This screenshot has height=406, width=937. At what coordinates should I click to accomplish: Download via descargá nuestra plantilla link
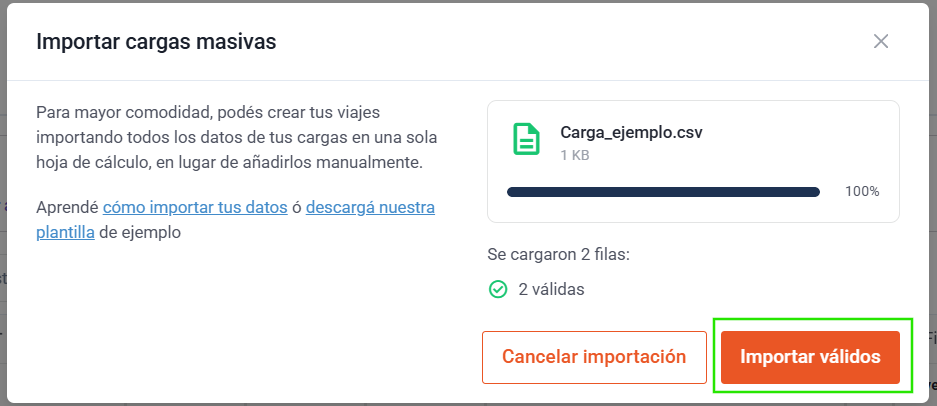(x=235, y=219)
